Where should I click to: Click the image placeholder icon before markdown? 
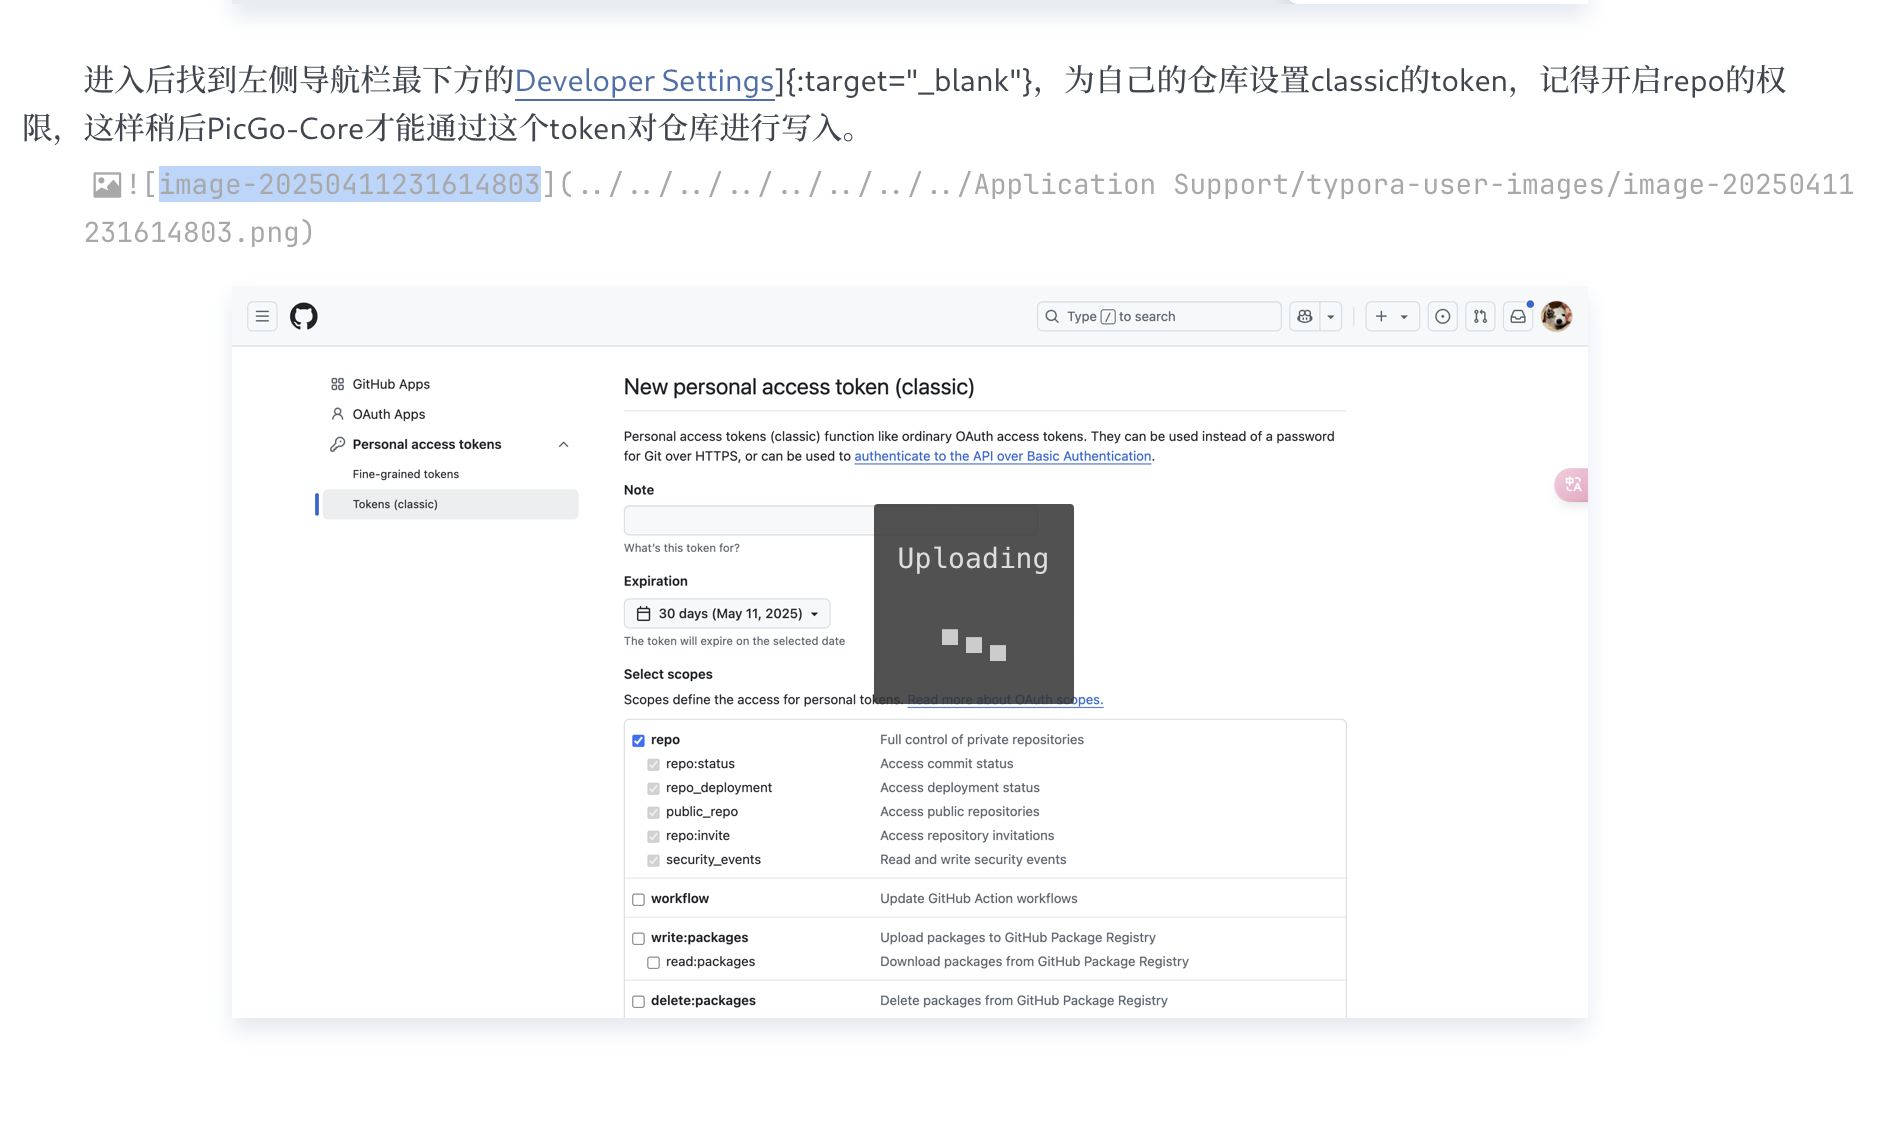click(x=107, y=185)
